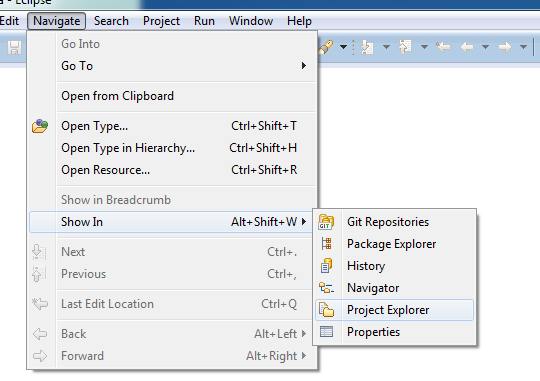Choose History in Show In submenu
This screenshot has width=540, height=381.
click(x=394, y=266)
